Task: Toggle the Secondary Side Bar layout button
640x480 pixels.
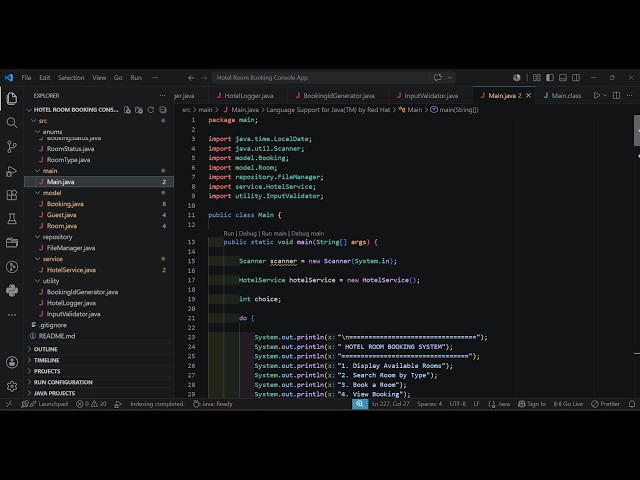Action: (576, 78)
